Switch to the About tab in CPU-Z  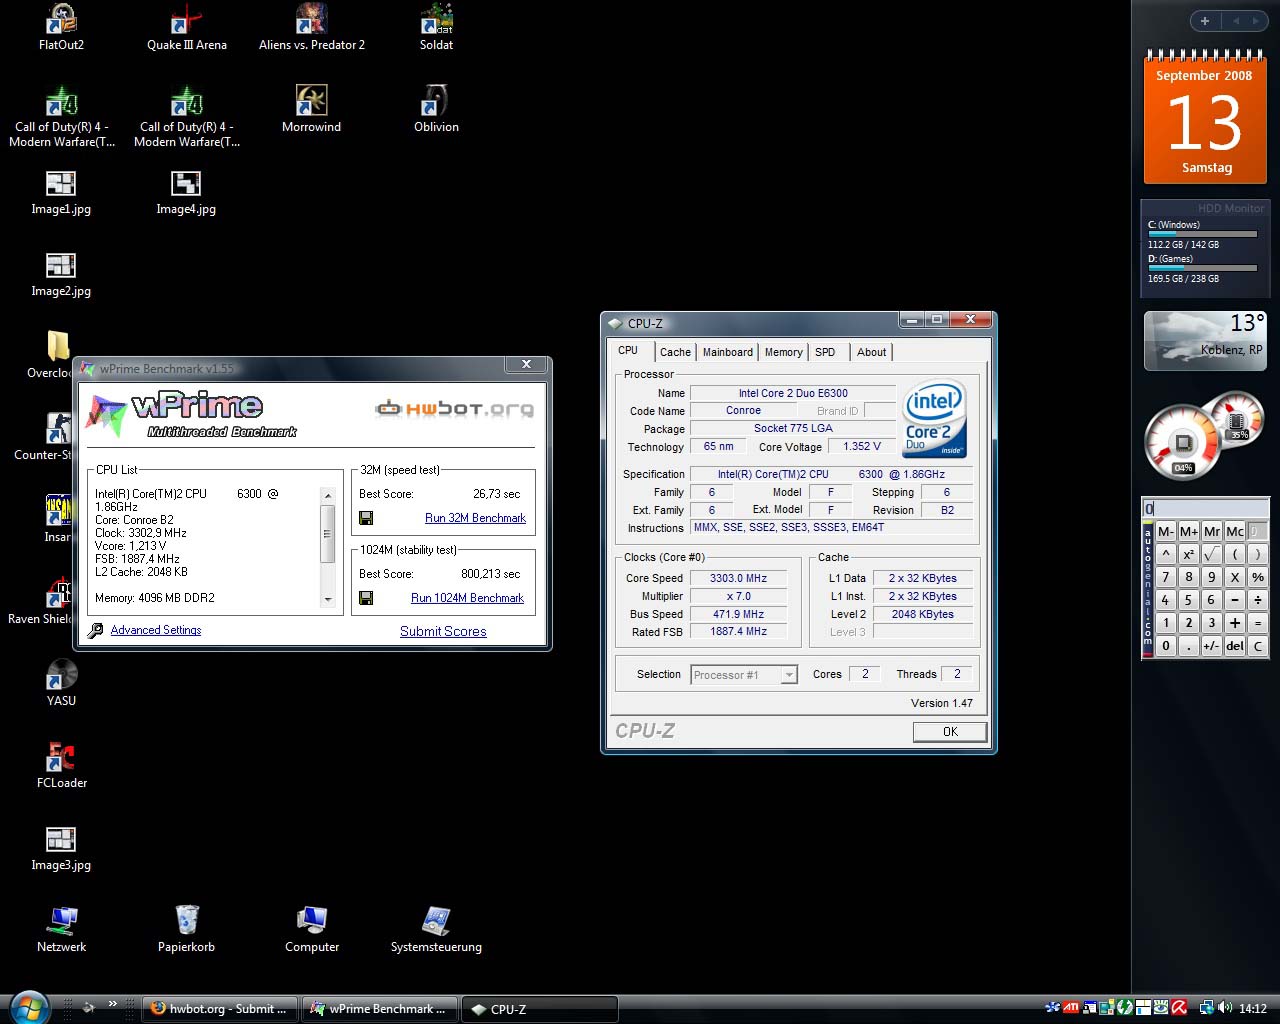tap(871, 352)
